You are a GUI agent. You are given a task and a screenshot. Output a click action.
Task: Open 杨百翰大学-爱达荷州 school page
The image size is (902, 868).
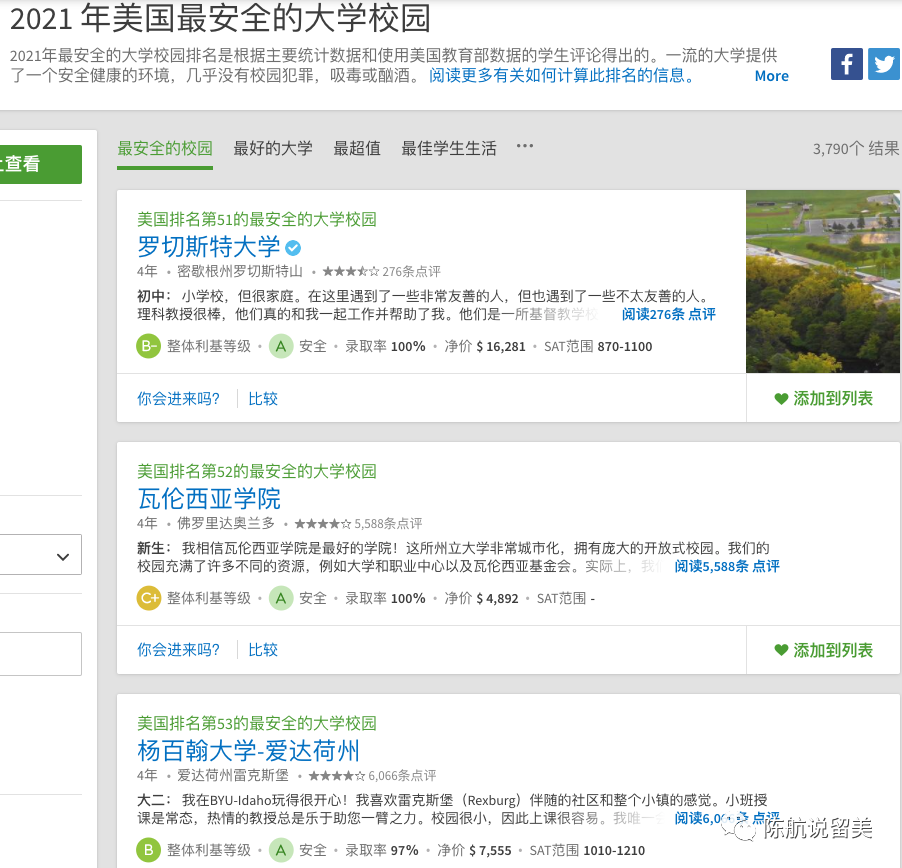click(248, 751)
